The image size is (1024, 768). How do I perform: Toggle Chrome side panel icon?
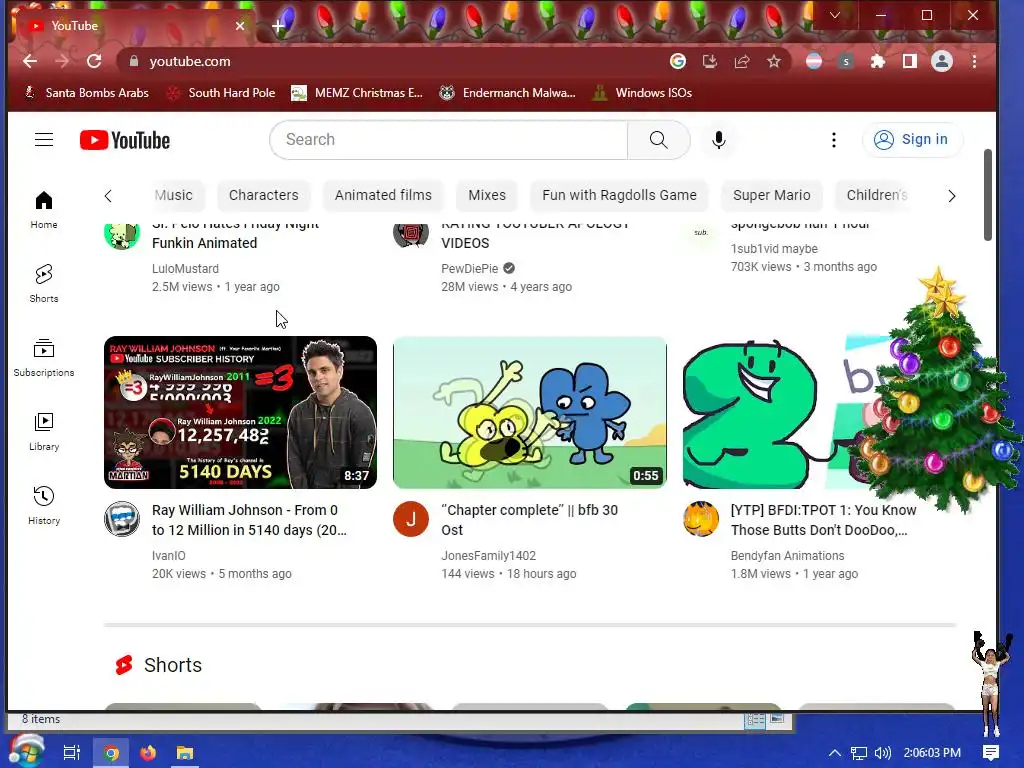click(910, 61)
